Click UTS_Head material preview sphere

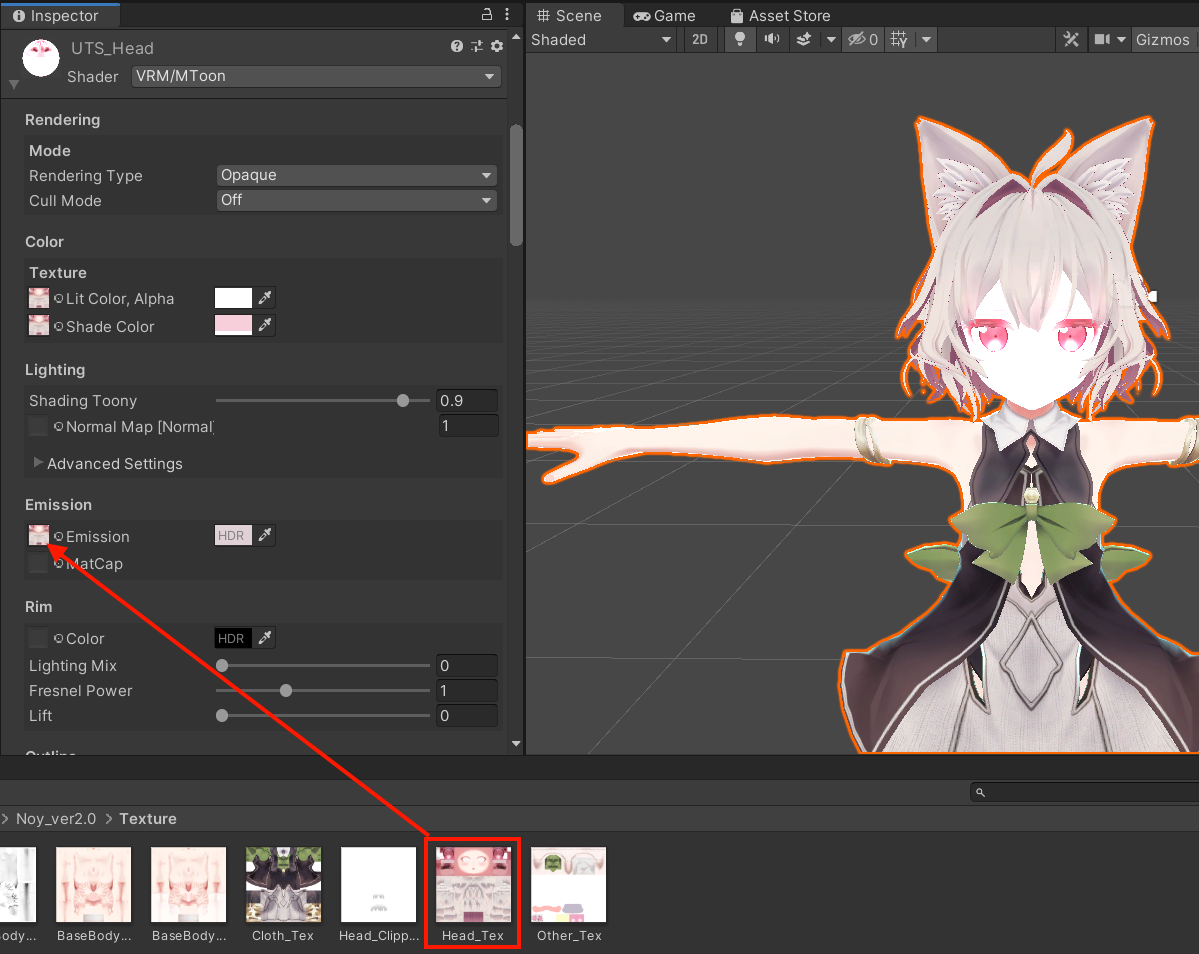click(41, 57)
